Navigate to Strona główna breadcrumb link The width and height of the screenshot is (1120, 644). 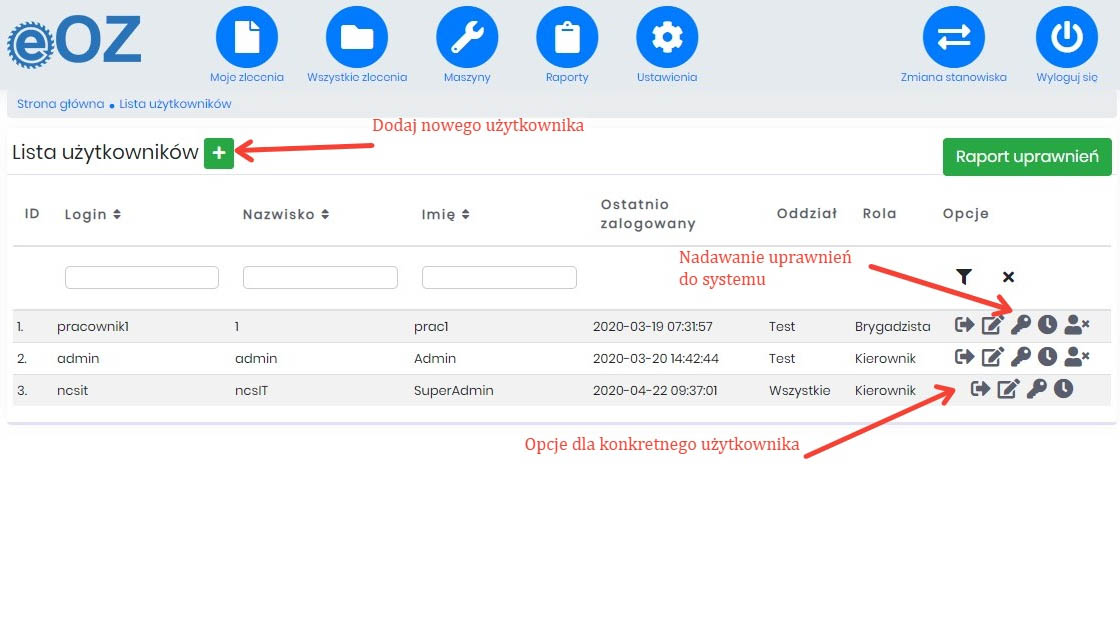60,104
